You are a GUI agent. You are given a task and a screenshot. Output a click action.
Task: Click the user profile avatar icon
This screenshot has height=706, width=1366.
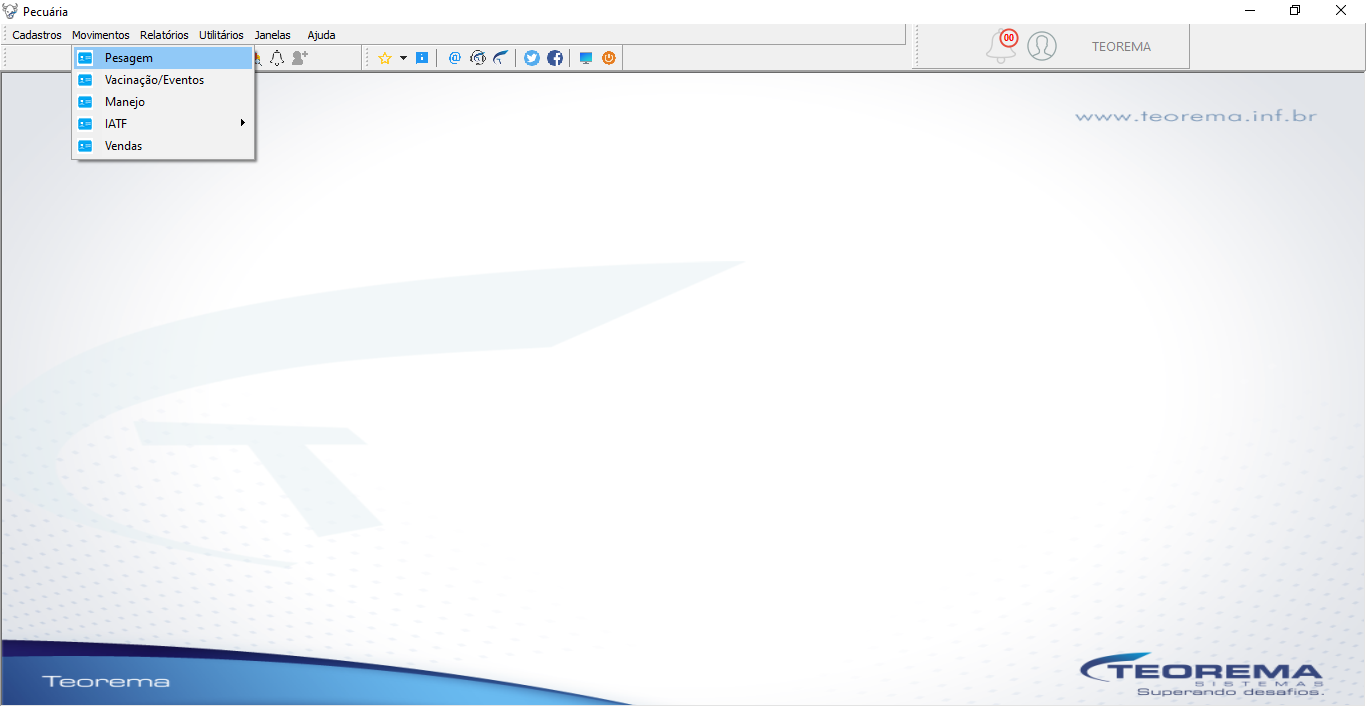point(1042,46)
